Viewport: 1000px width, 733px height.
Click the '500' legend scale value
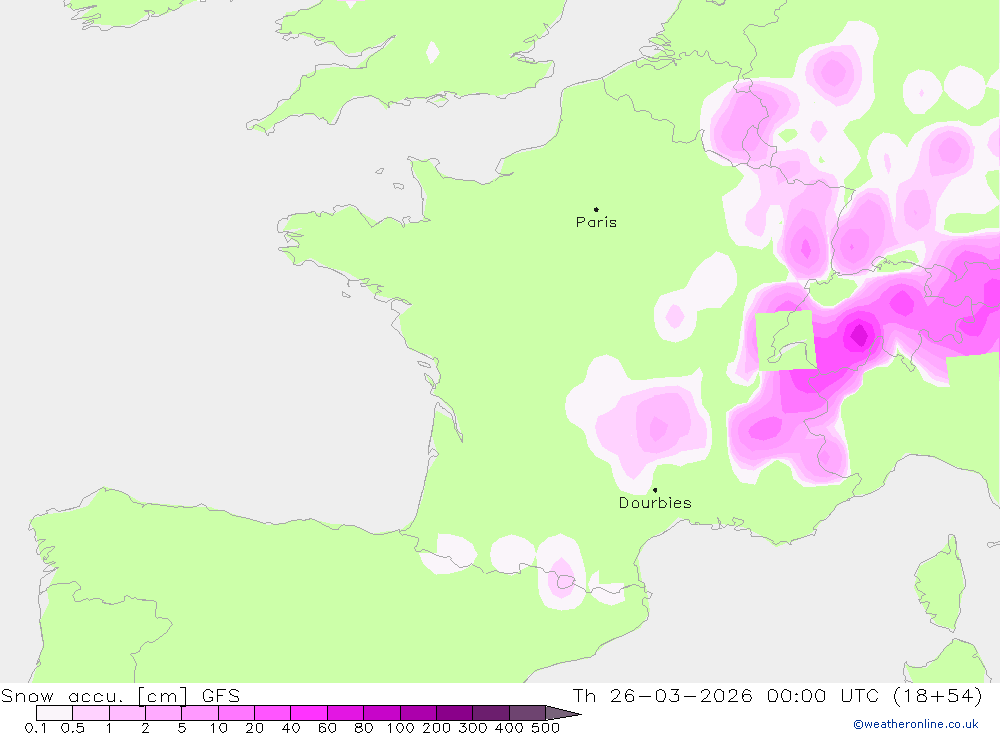[546, 727]
